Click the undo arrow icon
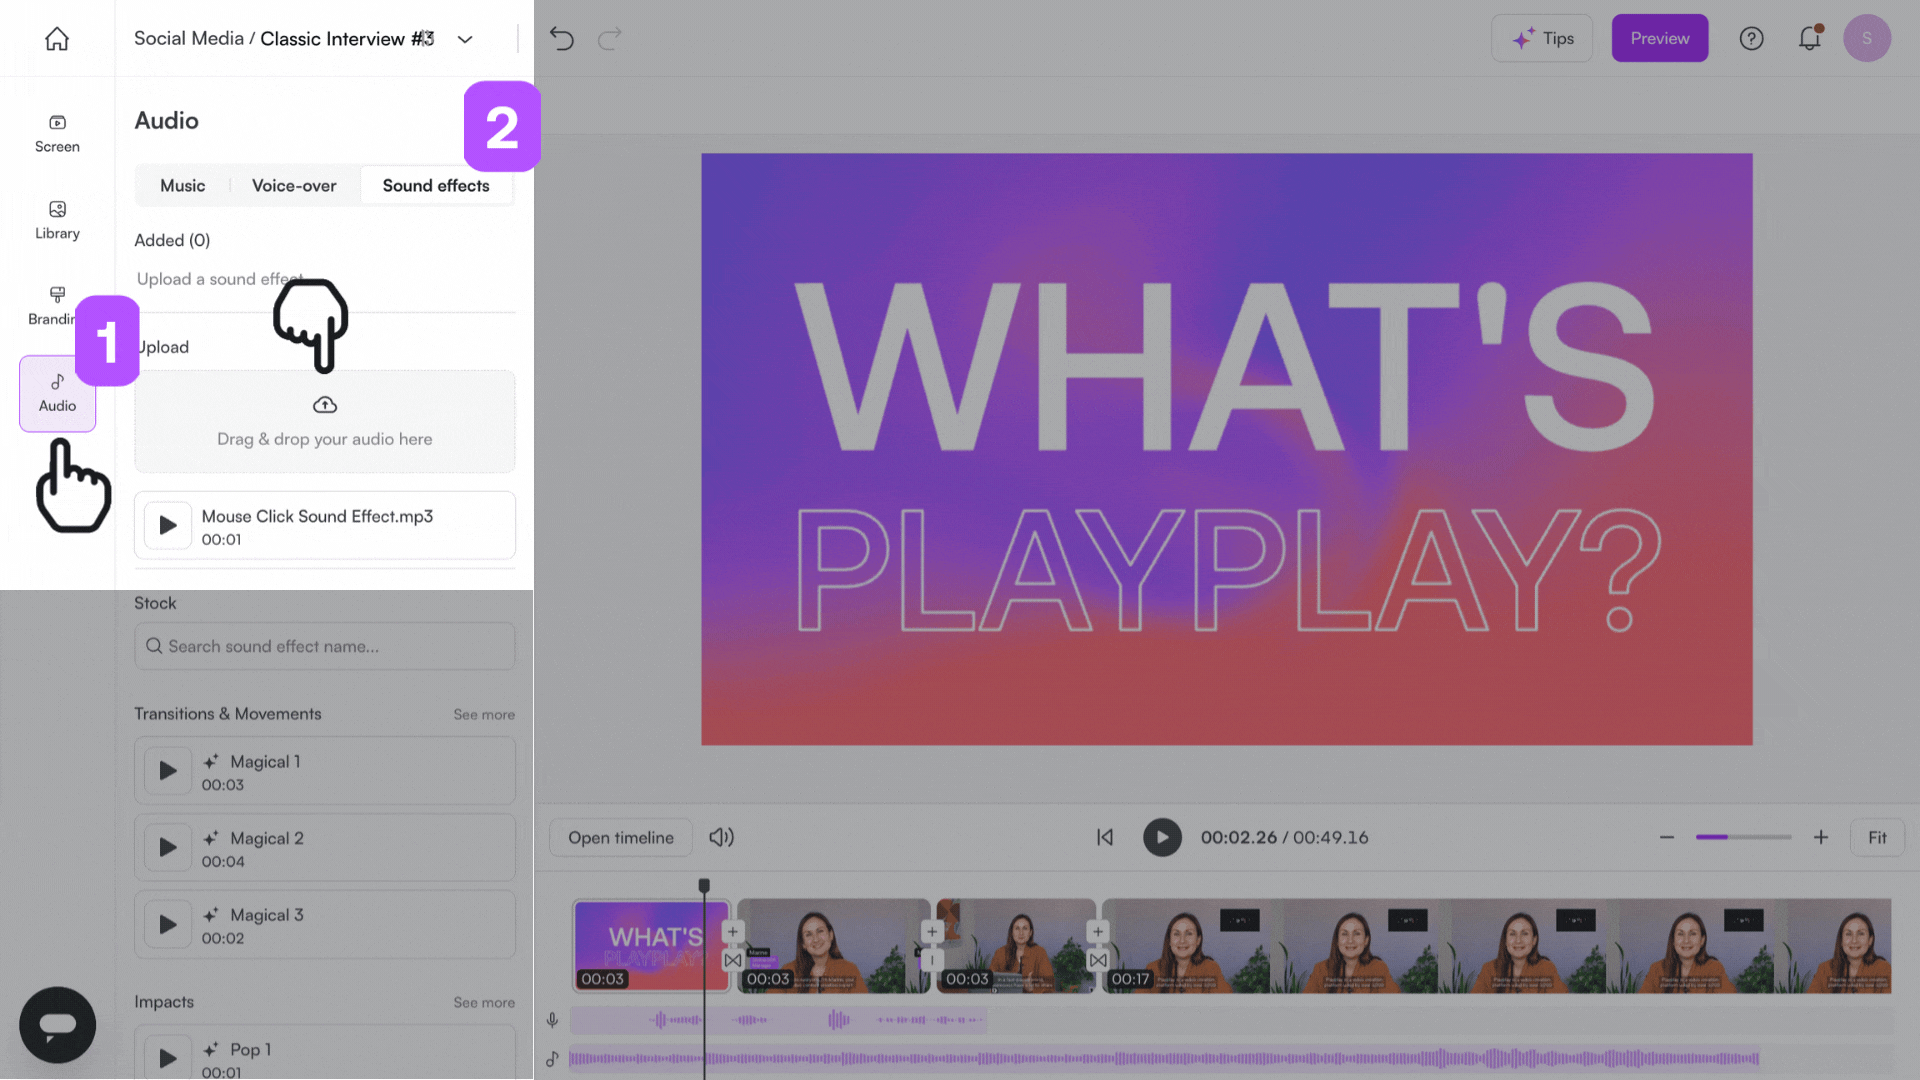The width and height of the screenshot is (1920, 1080). click(x=562, y=39)
